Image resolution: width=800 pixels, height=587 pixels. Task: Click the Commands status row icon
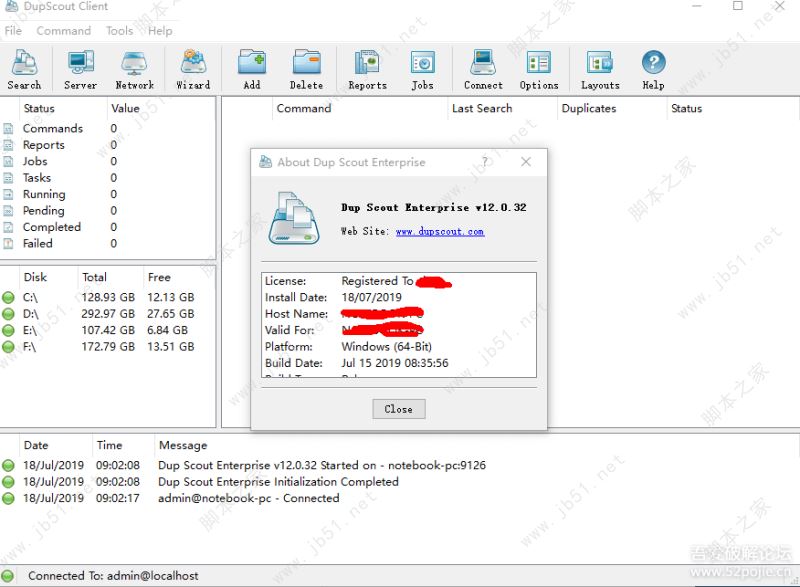tap(8, 129)
